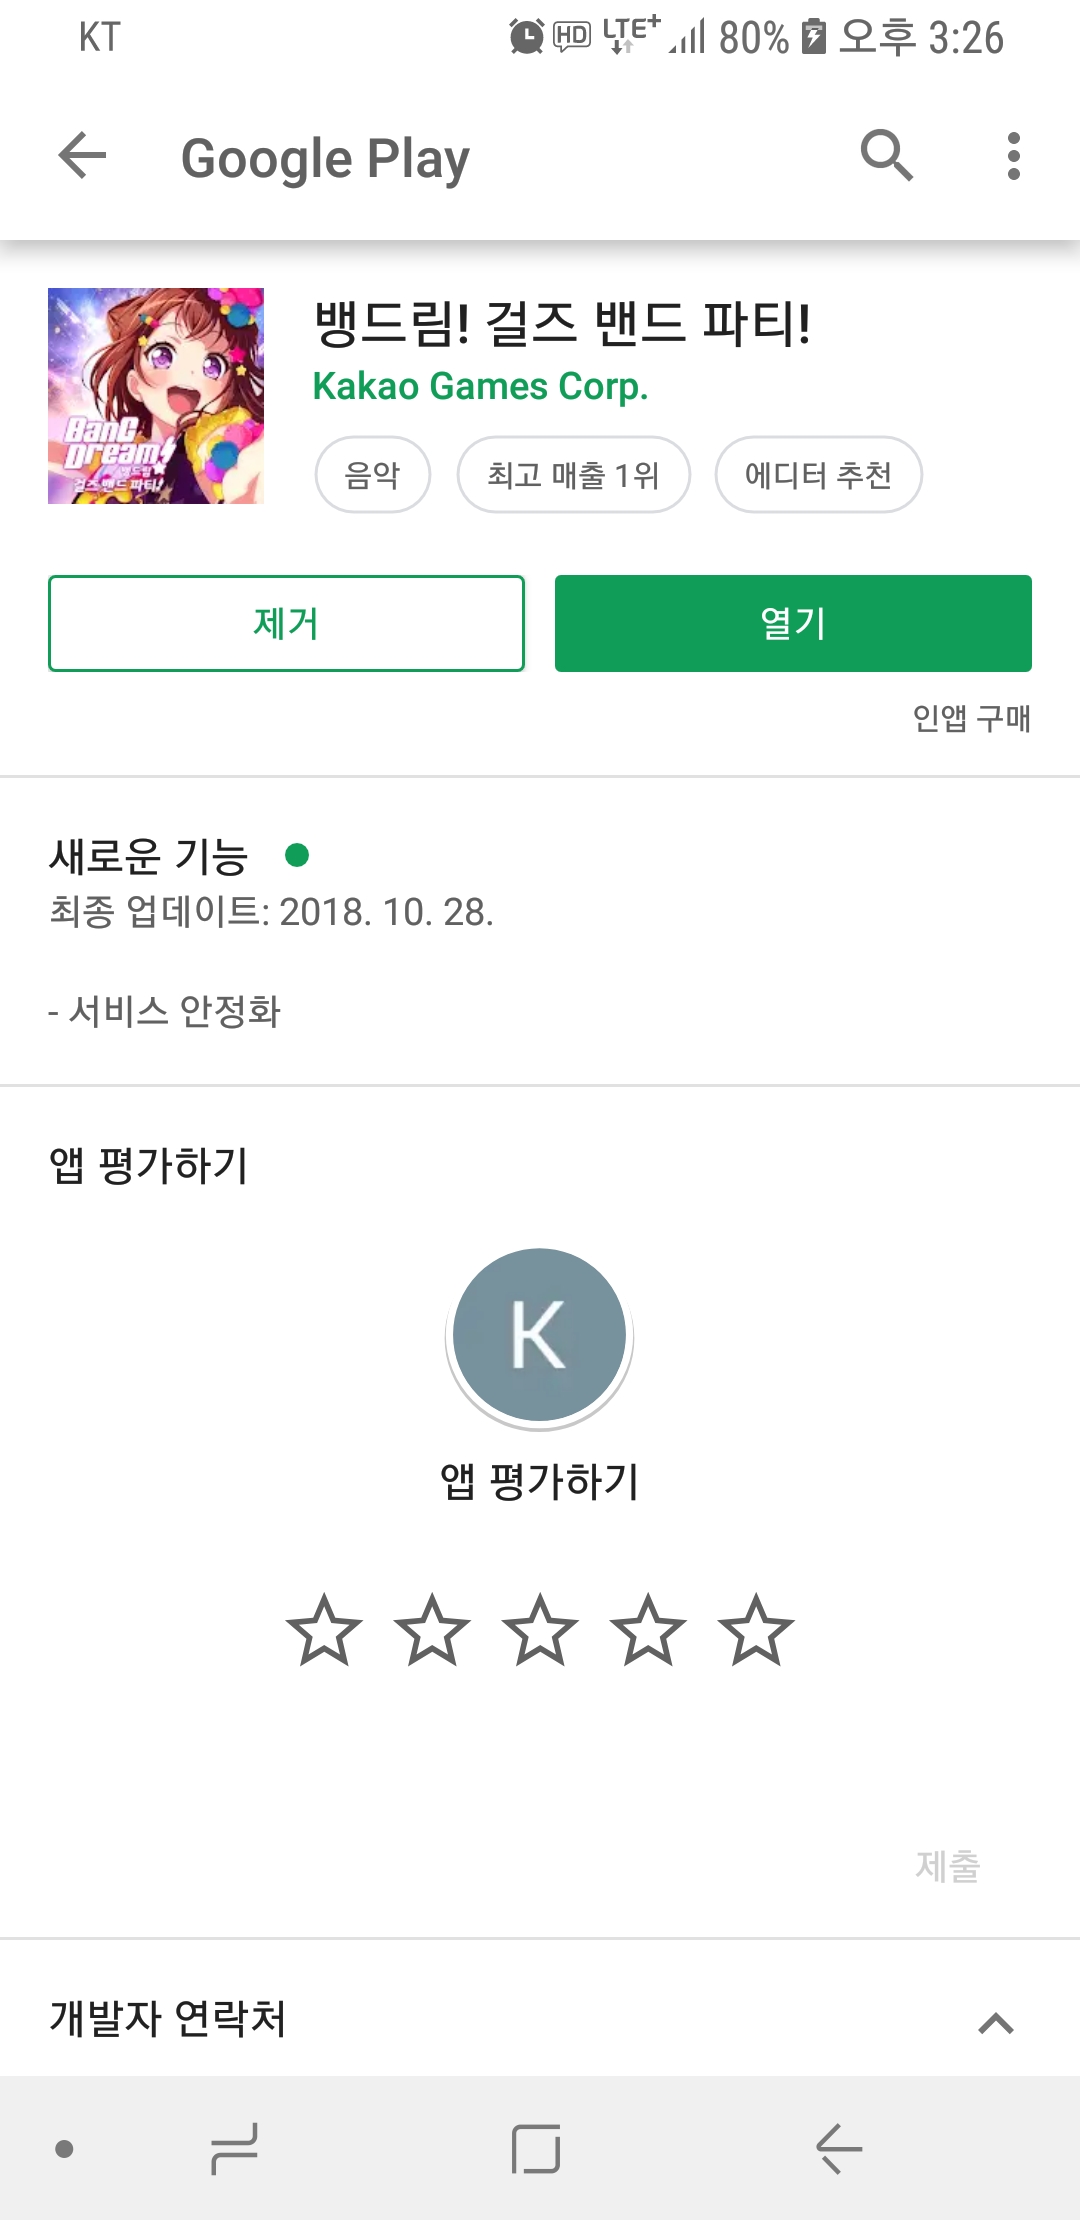
Task: Select the fourth rating star
Action: (648, 1631)
